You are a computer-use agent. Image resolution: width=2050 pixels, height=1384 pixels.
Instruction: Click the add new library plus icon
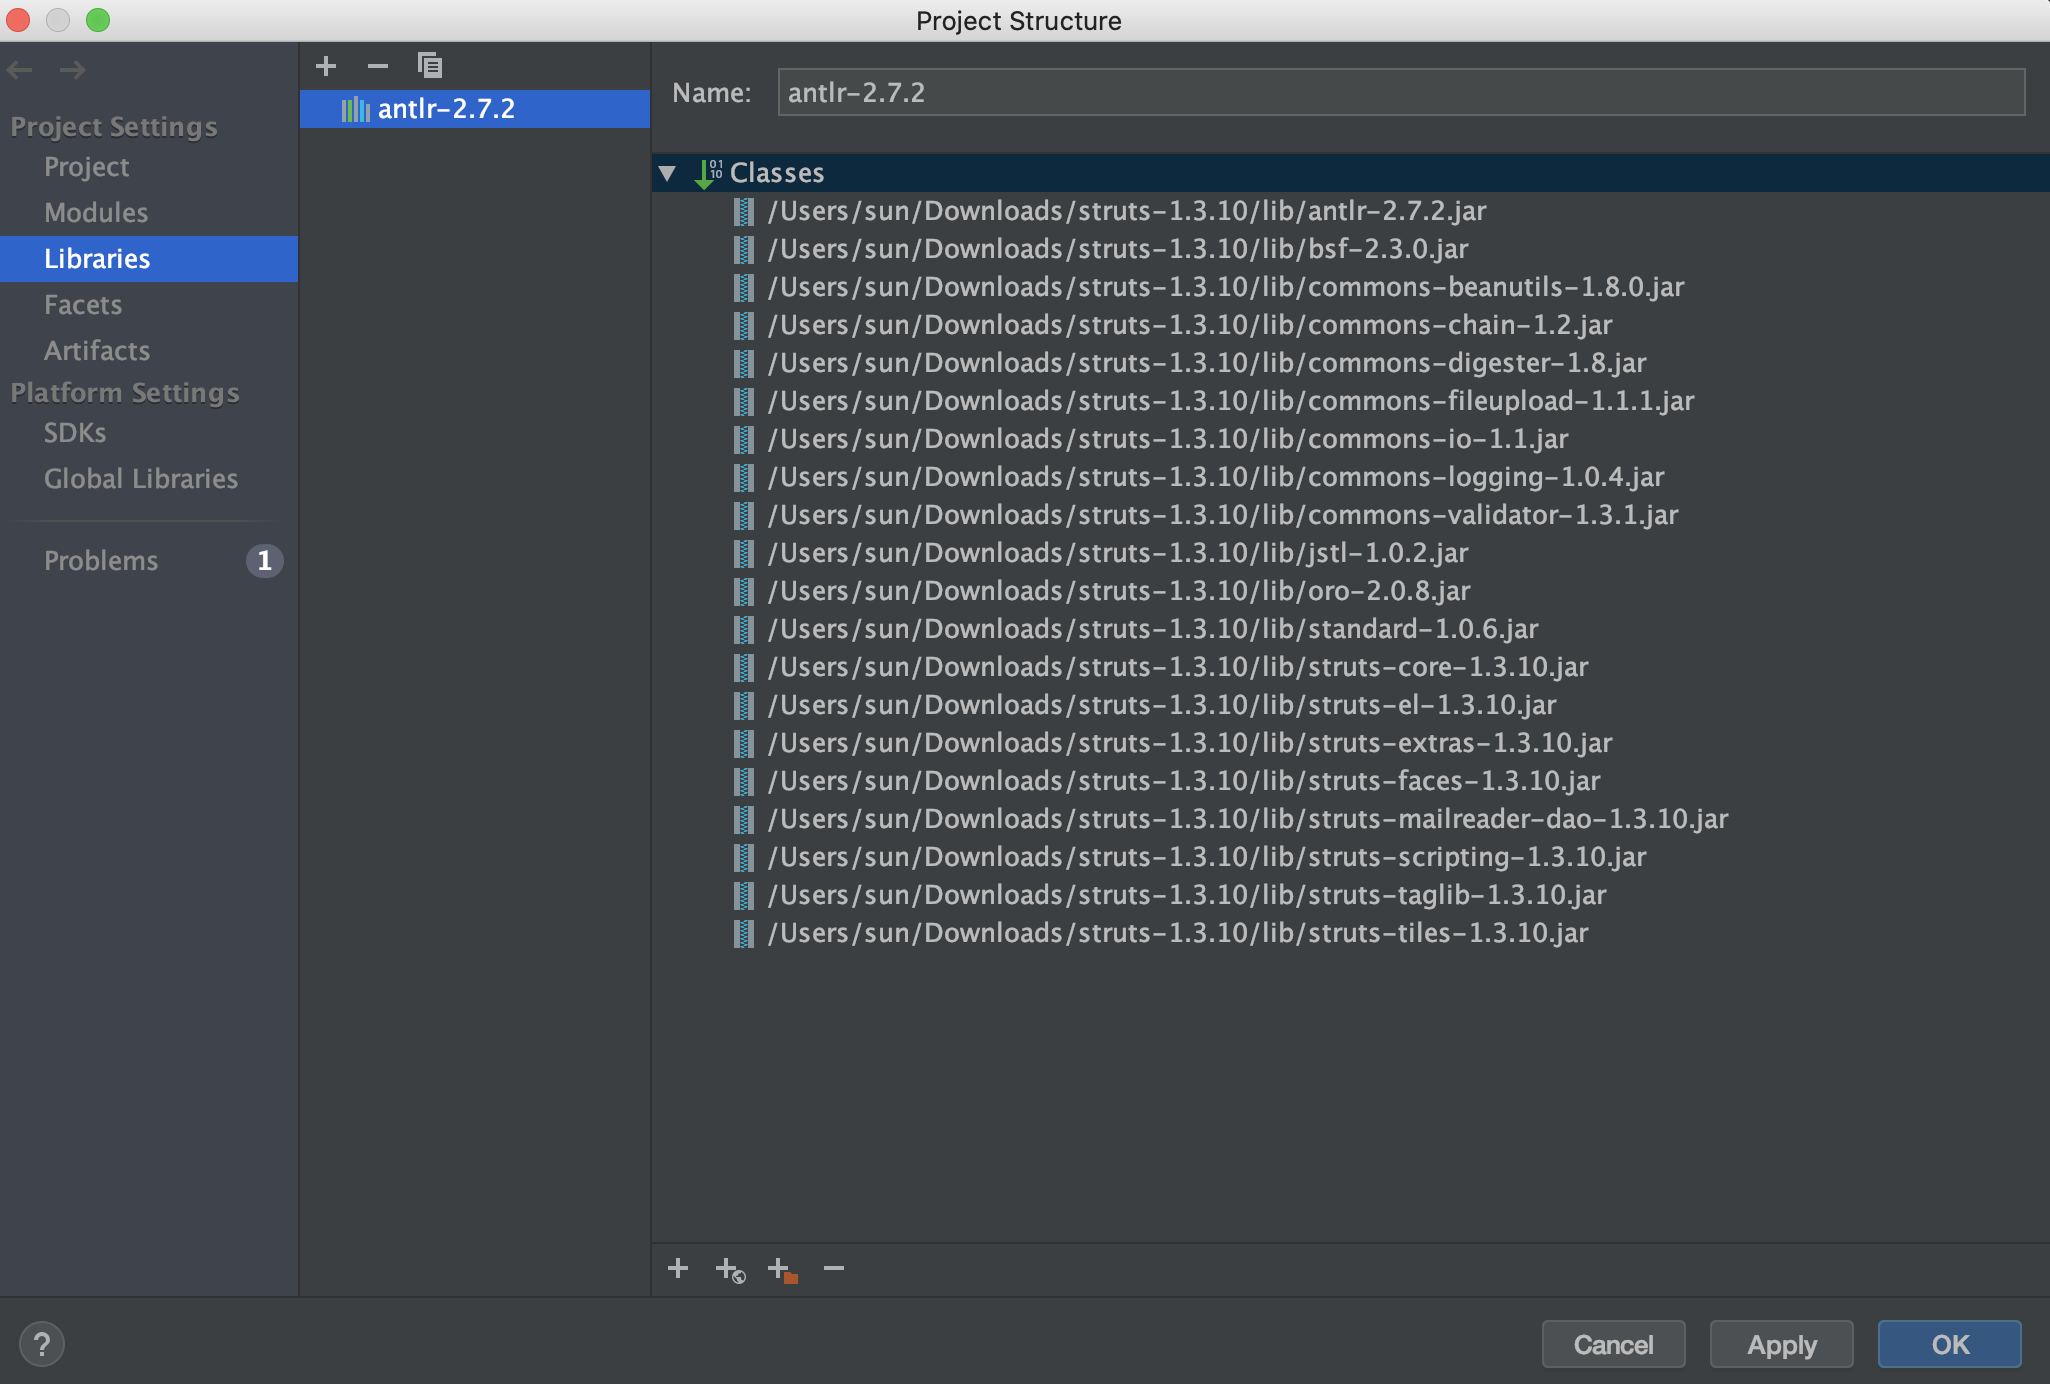point(326,66)
